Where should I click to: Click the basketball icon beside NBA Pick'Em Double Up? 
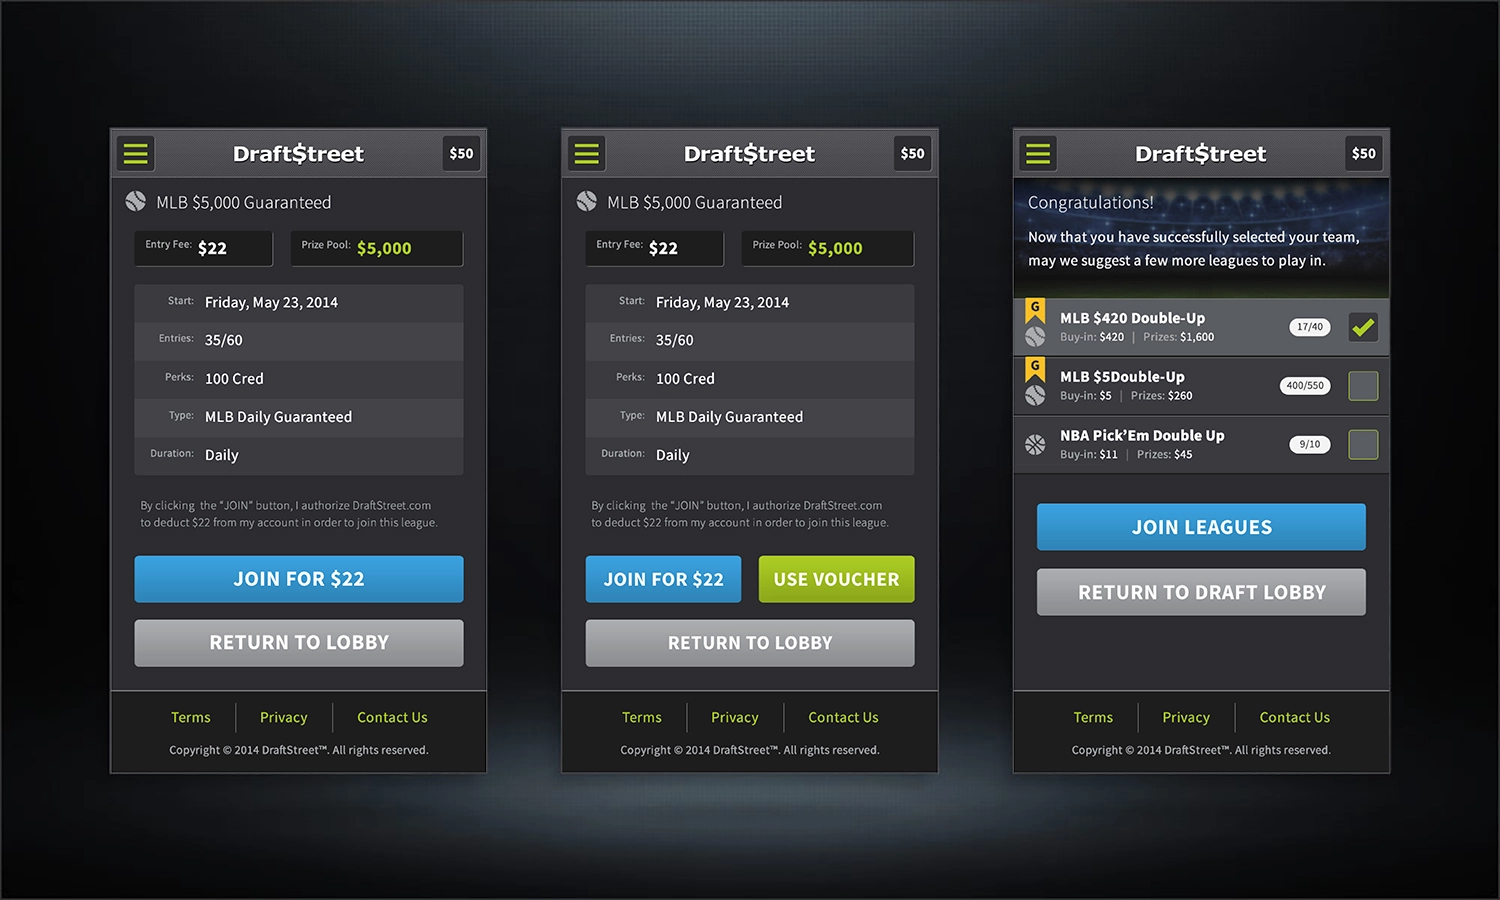[x=1035, y=445]
